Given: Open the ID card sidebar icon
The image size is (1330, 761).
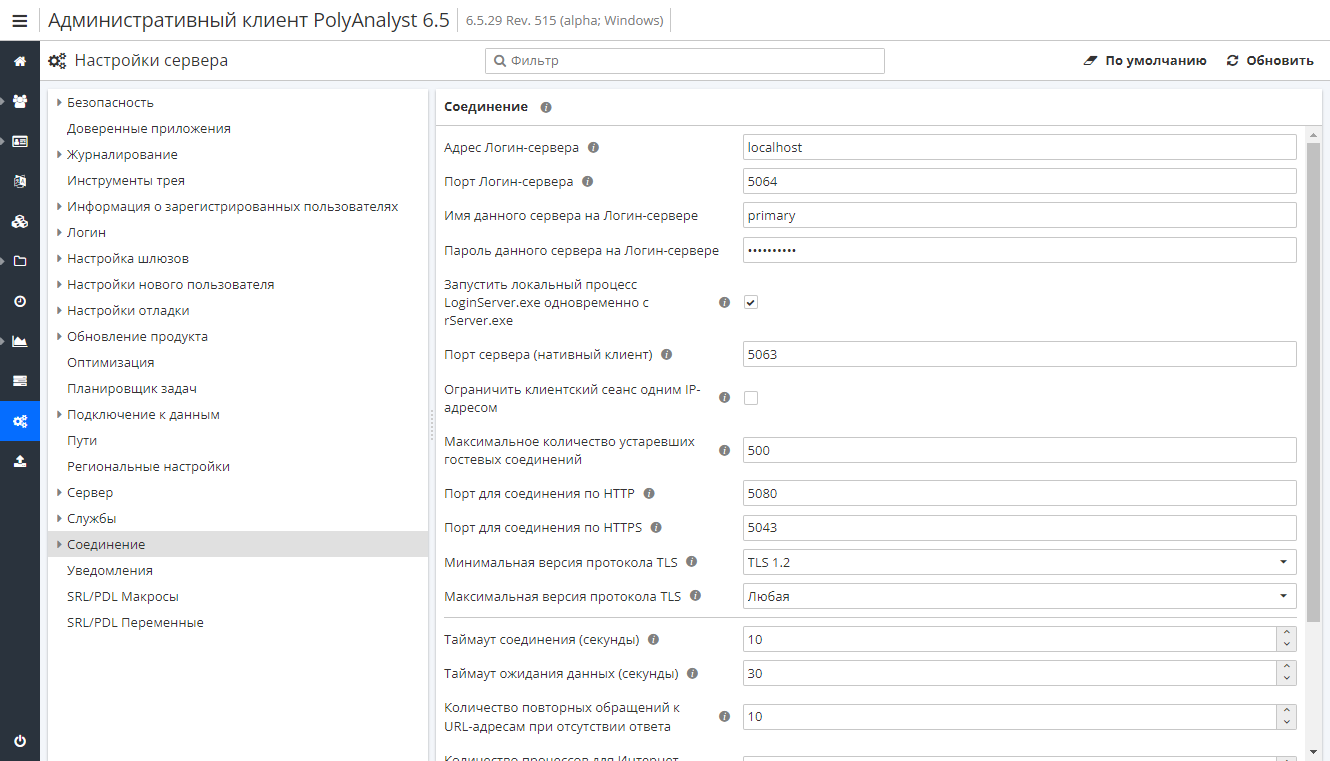Looking at the screenshot, I should coord(20,141).
